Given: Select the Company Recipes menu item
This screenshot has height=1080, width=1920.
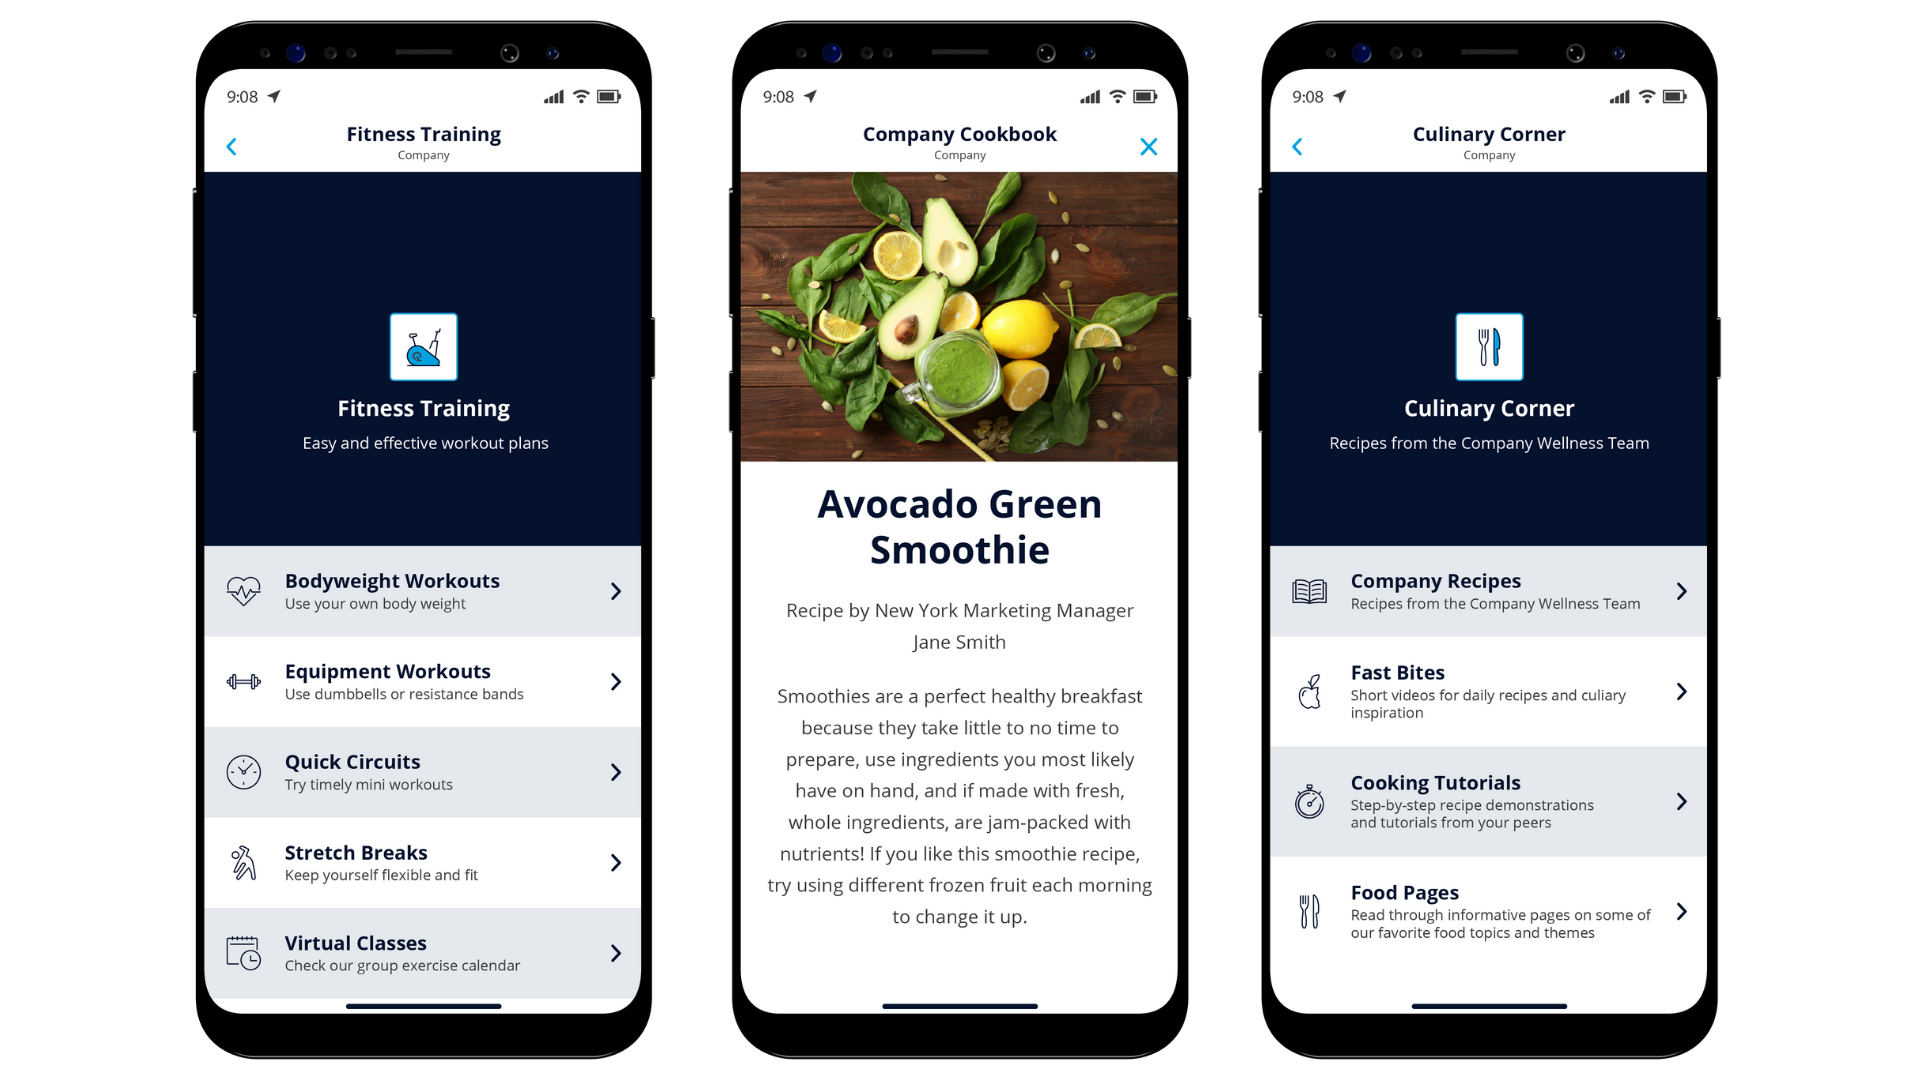Looking at the screenshot, I should point(1489,591).
